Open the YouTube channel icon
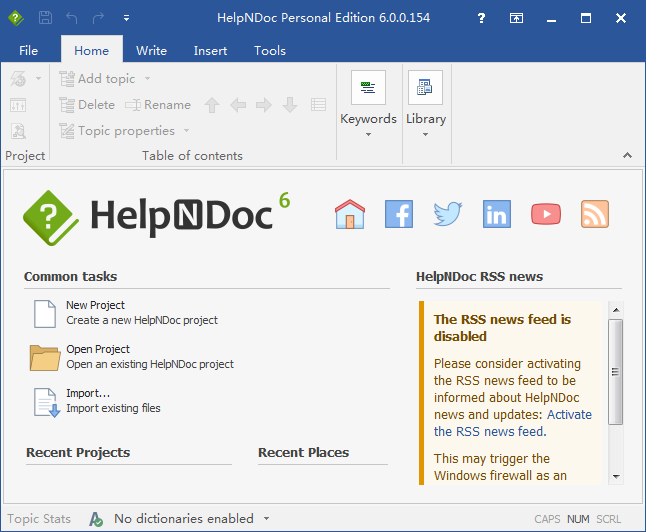 point(546,214)
